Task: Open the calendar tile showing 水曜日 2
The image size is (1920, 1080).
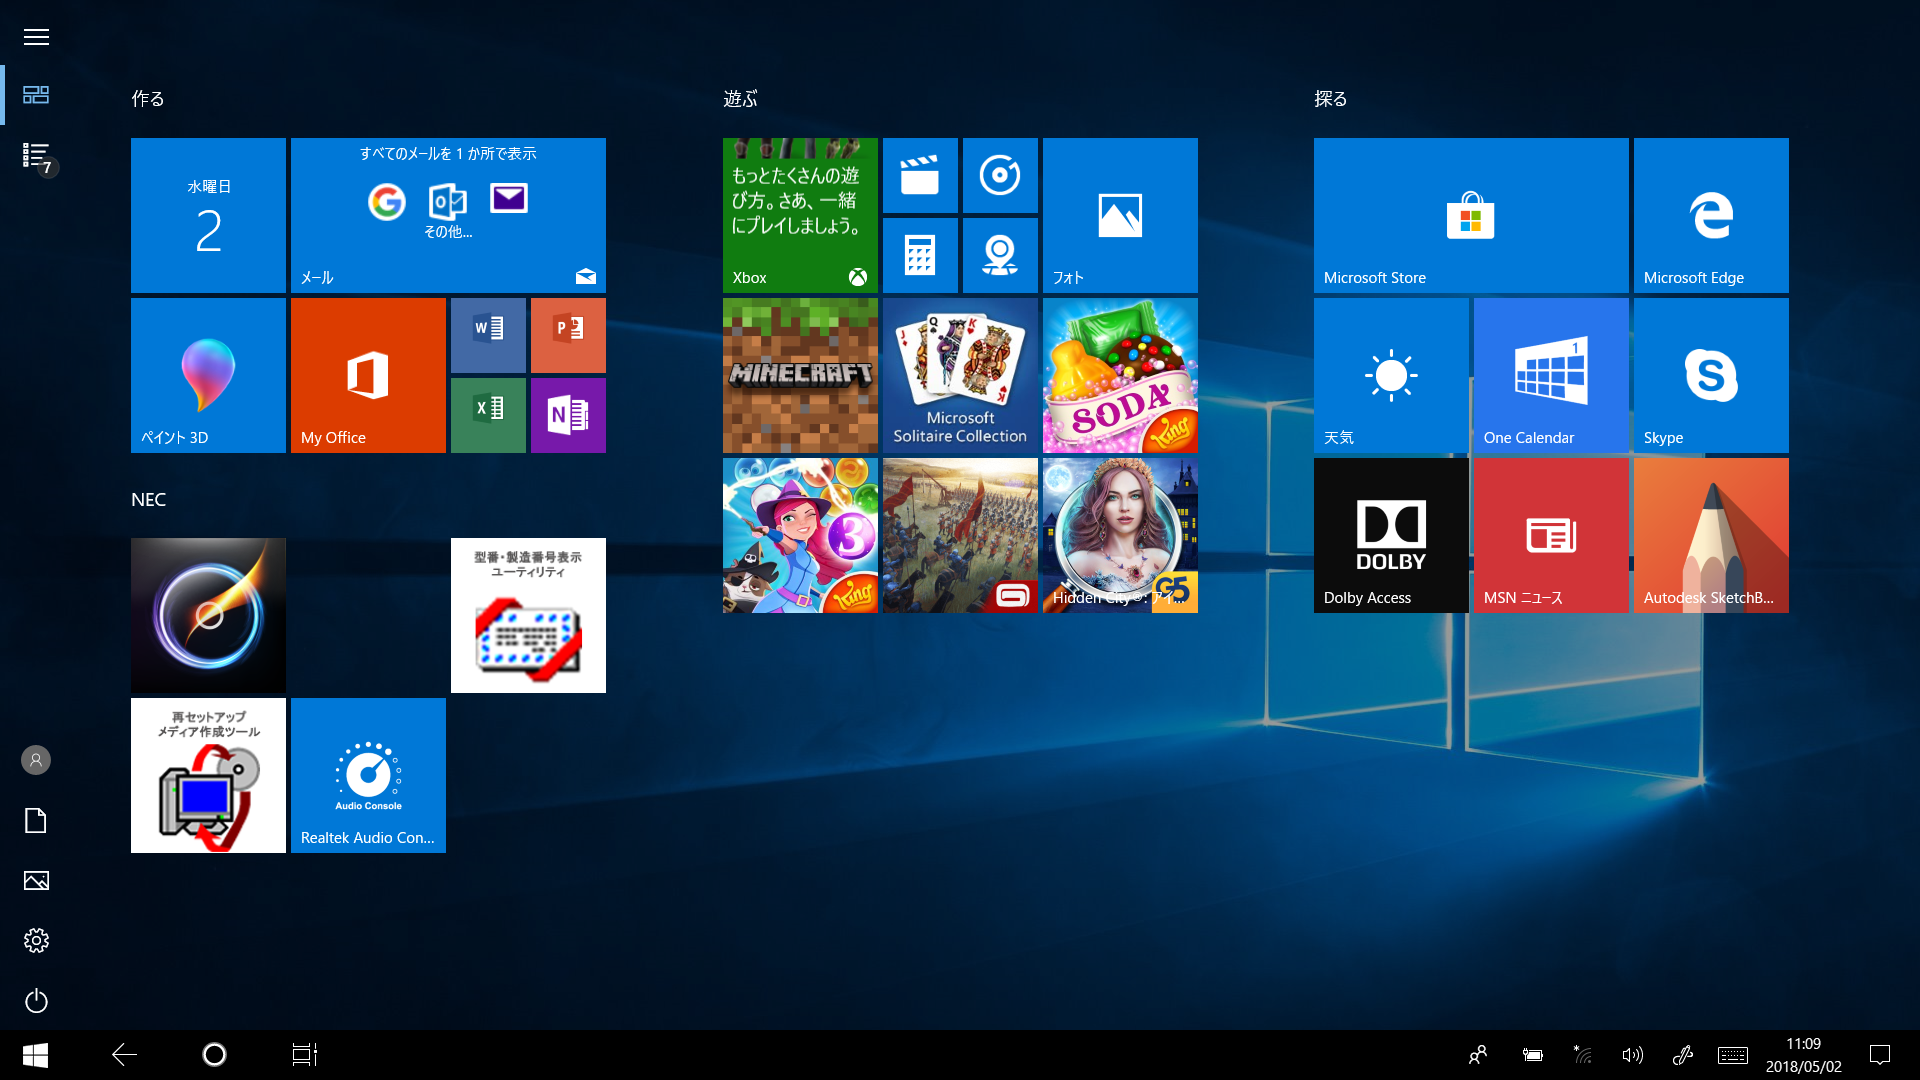Action: point(208,215)
